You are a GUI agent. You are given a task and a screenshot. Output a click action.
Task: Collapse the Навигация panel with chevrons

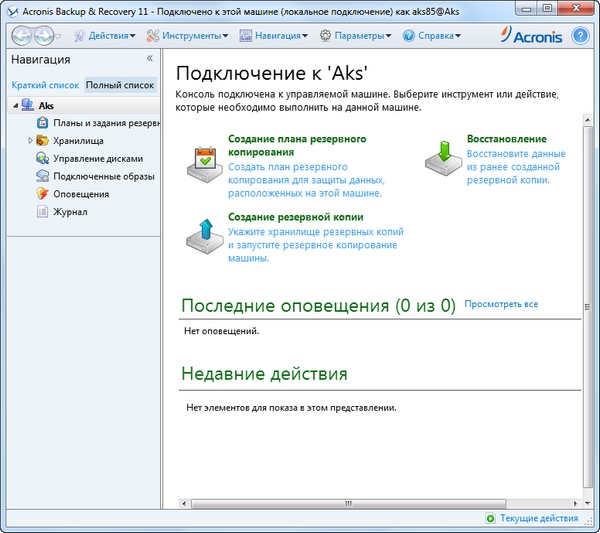coord(150,59)
